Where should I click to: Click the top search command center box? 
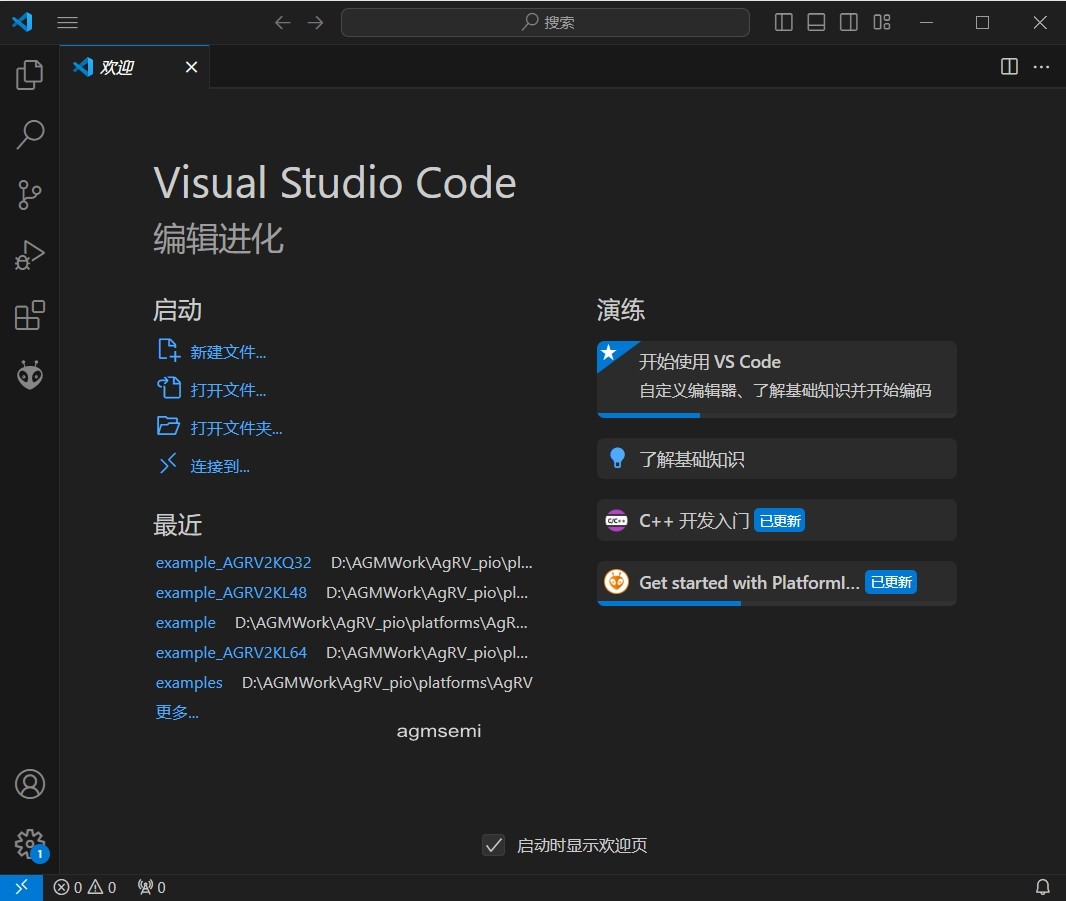pyautogui.click(x=545, y=22)
